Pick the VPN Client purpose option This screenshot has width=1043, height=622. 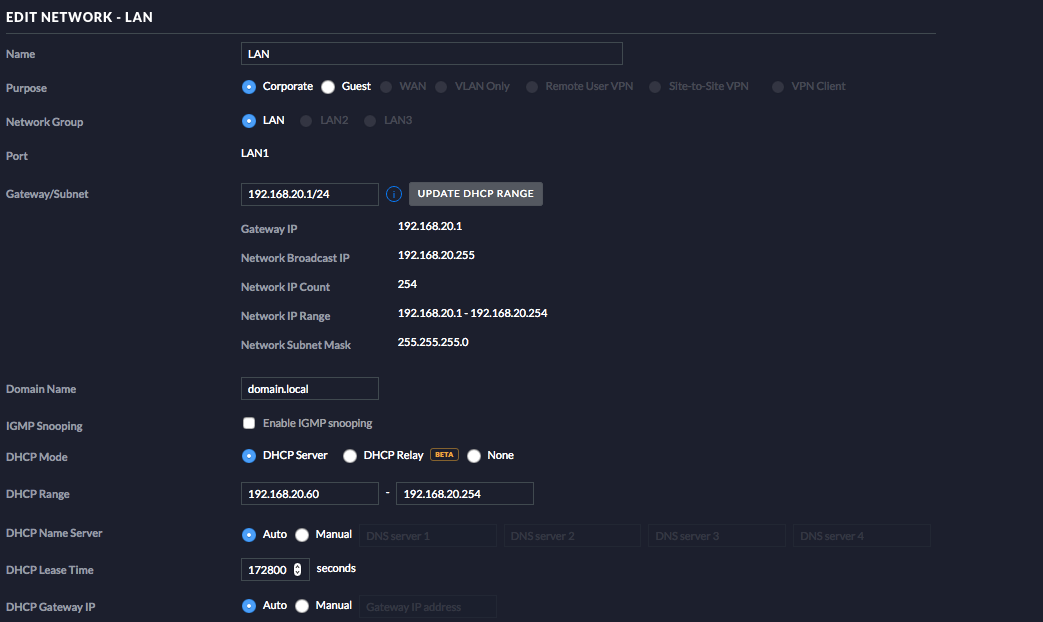point(778,87)
